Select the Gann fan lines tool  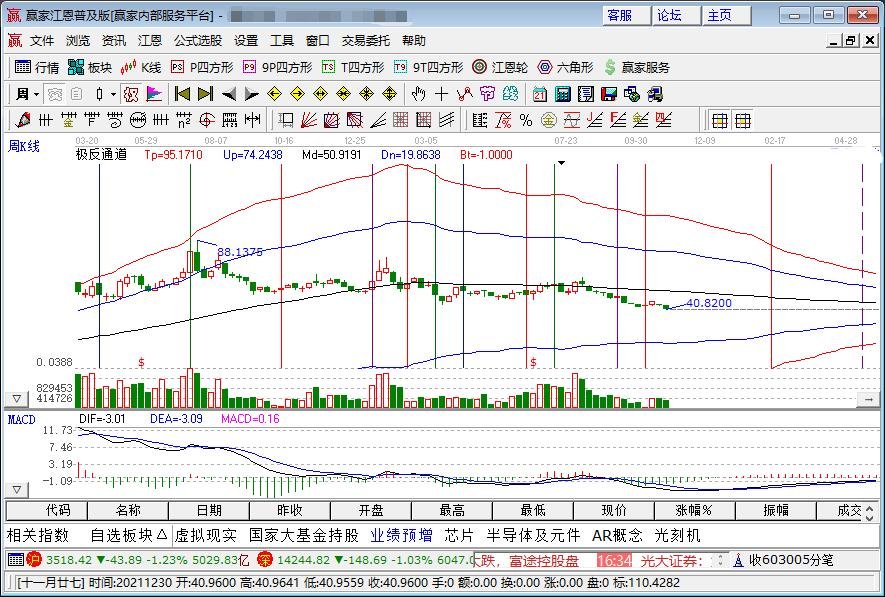tap(309, 120)
